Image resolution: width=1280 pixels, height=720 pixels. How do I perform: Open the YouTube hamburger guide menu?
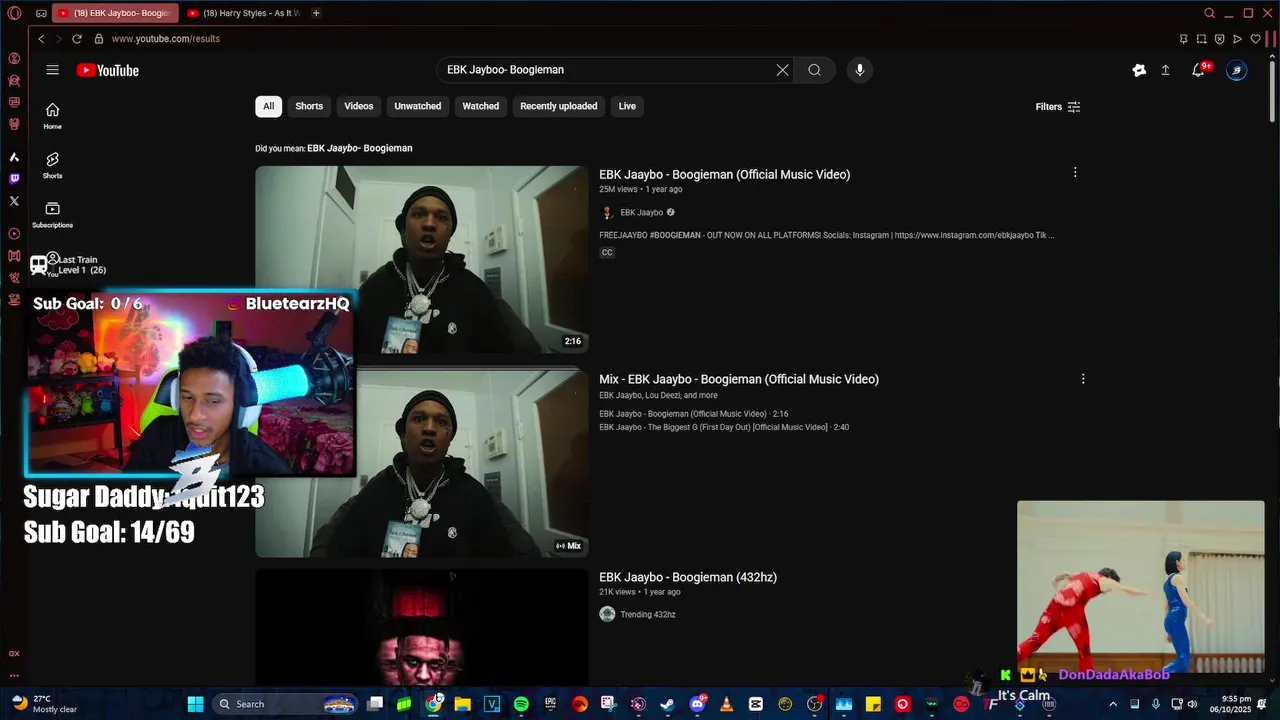pyautogui.click(x=52, y=70)
